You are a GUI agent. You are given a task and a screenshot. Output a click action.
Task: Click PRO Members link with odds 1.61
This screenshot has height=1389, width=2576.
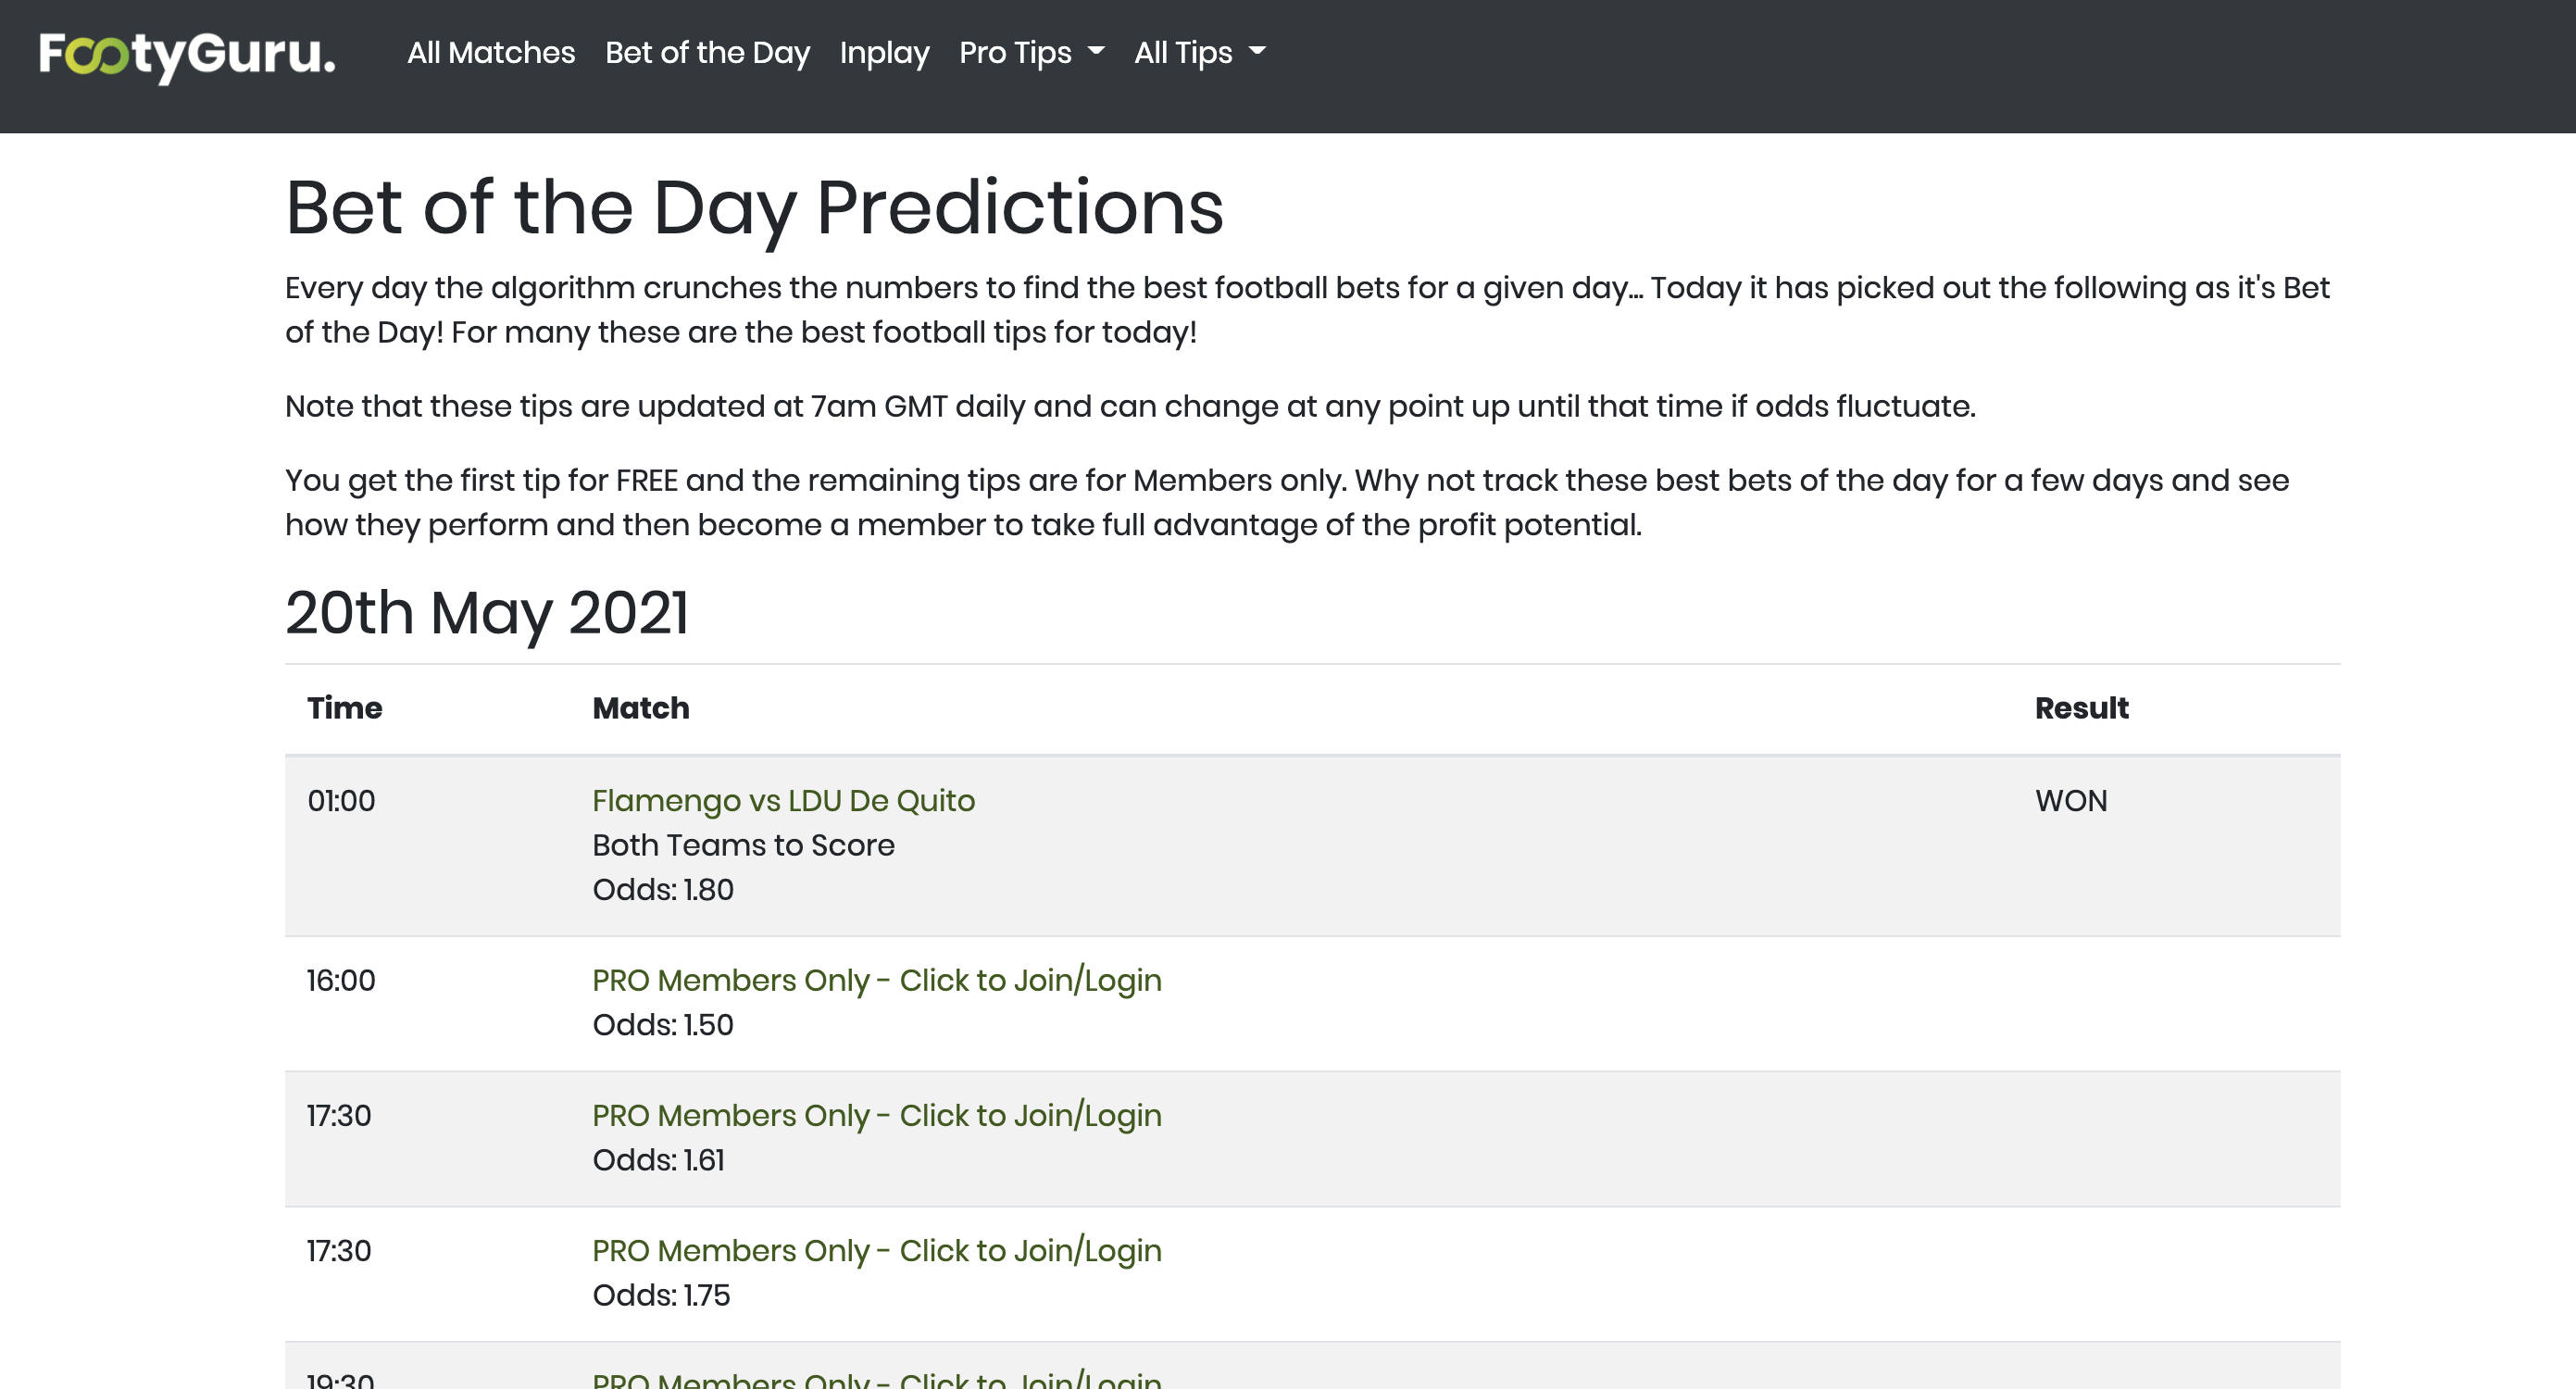click(x=876, y=1115)
